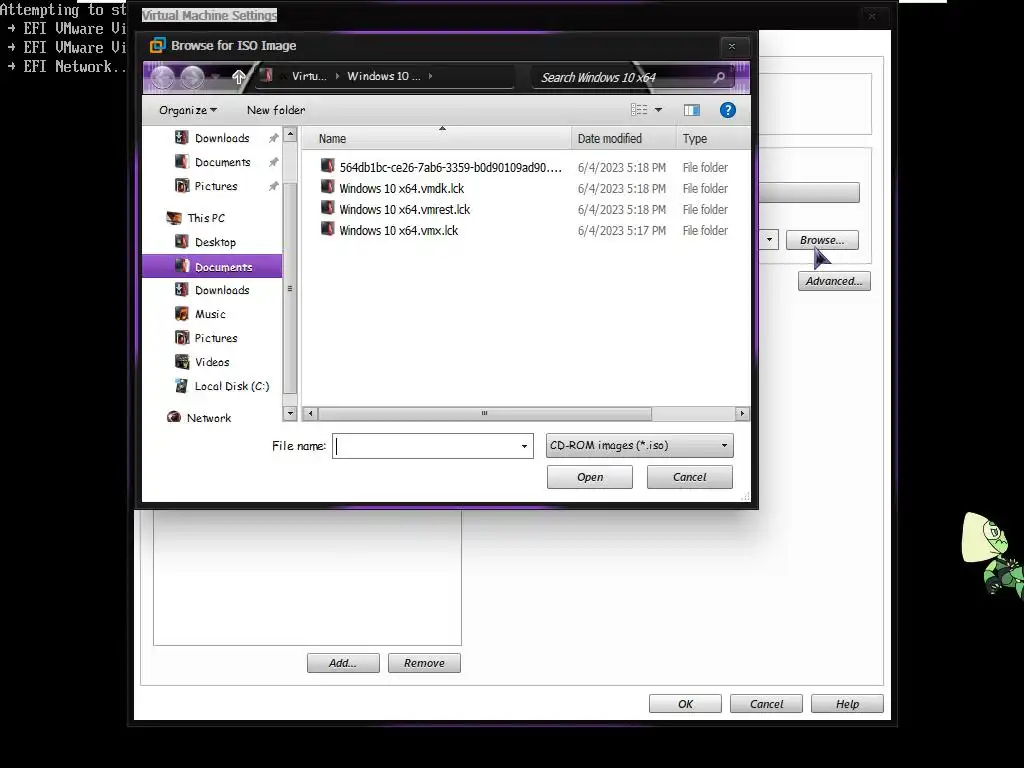
Task: Click the This PC computer icon
Action: click(174, 217)
